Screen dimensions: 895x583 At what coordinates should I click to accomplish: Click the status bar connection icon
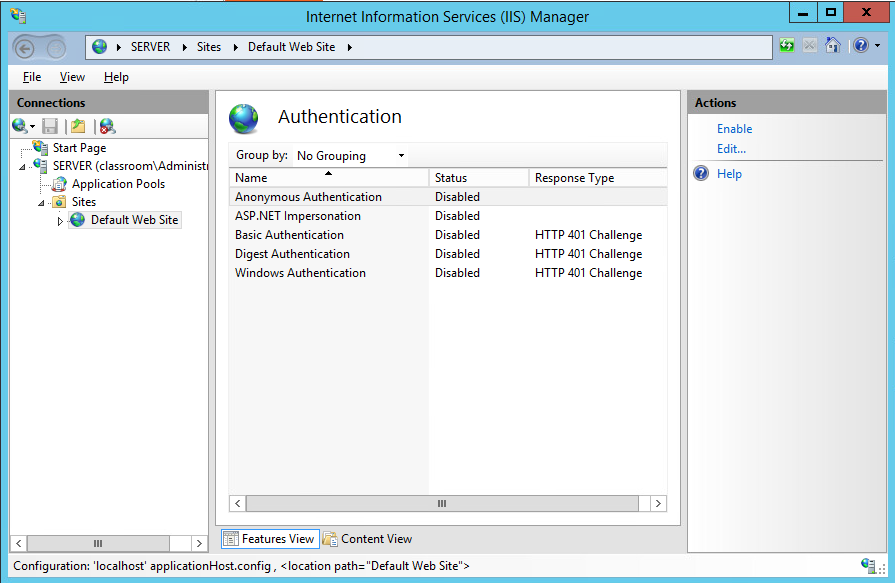[868, 565]
